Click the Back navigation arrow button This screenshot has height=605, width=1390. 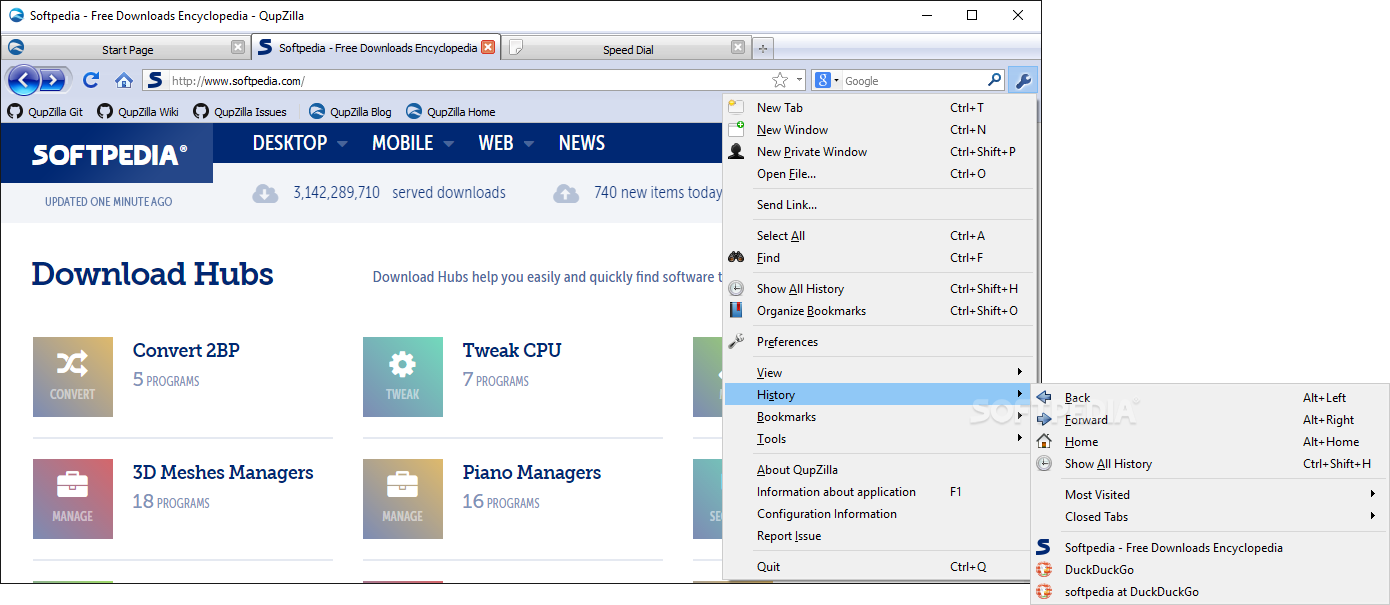point(23,80)
